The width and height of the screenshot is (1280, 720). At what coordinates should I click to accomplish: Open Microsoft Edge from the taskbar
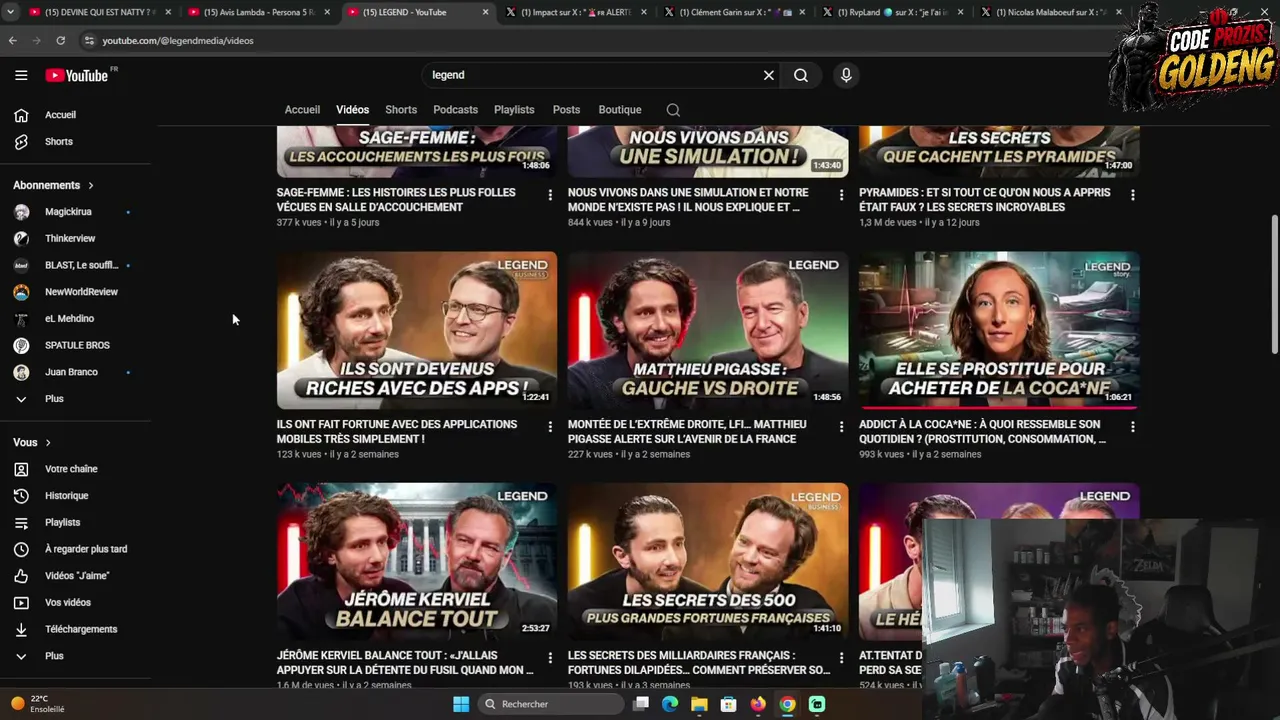tap(670, 704)
